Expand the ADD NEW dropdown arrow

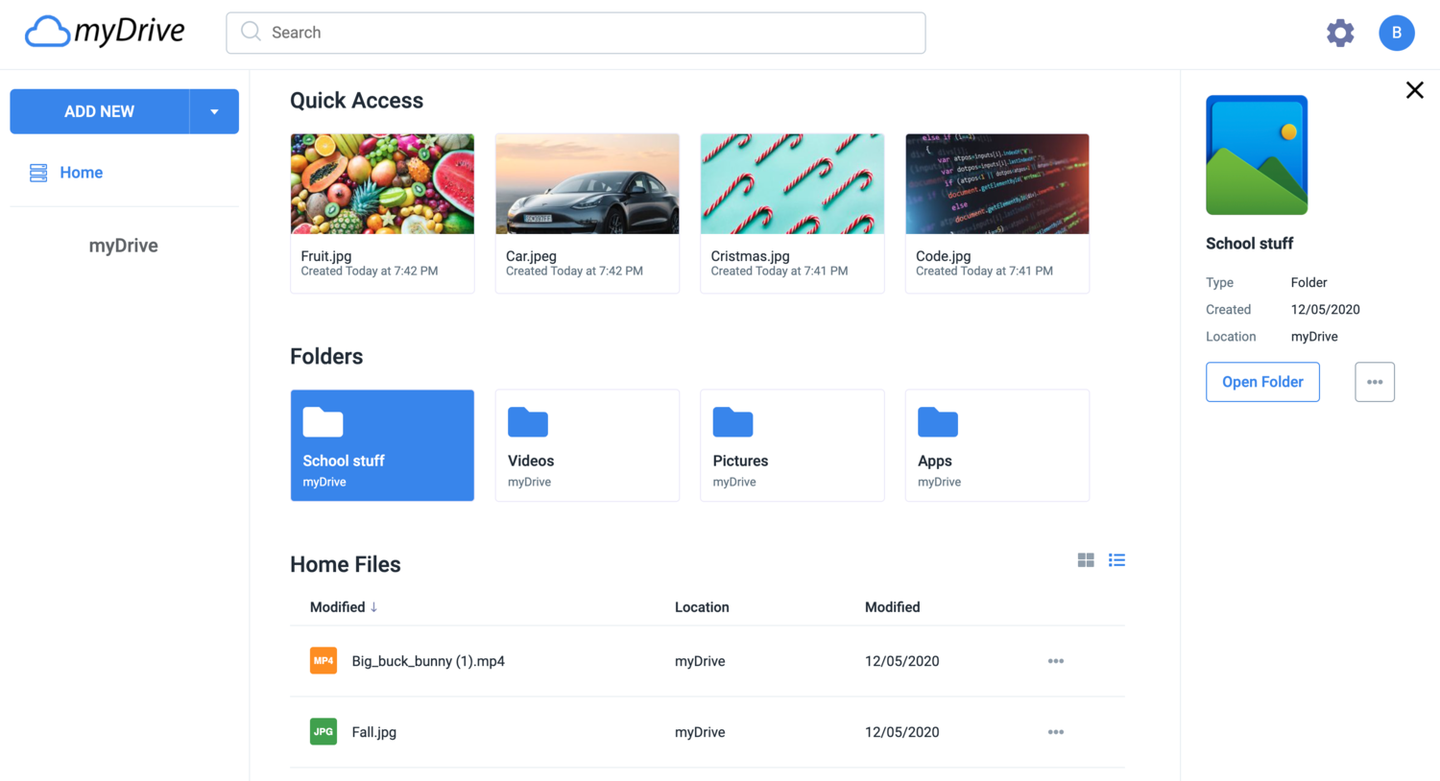tap(214, 111)
